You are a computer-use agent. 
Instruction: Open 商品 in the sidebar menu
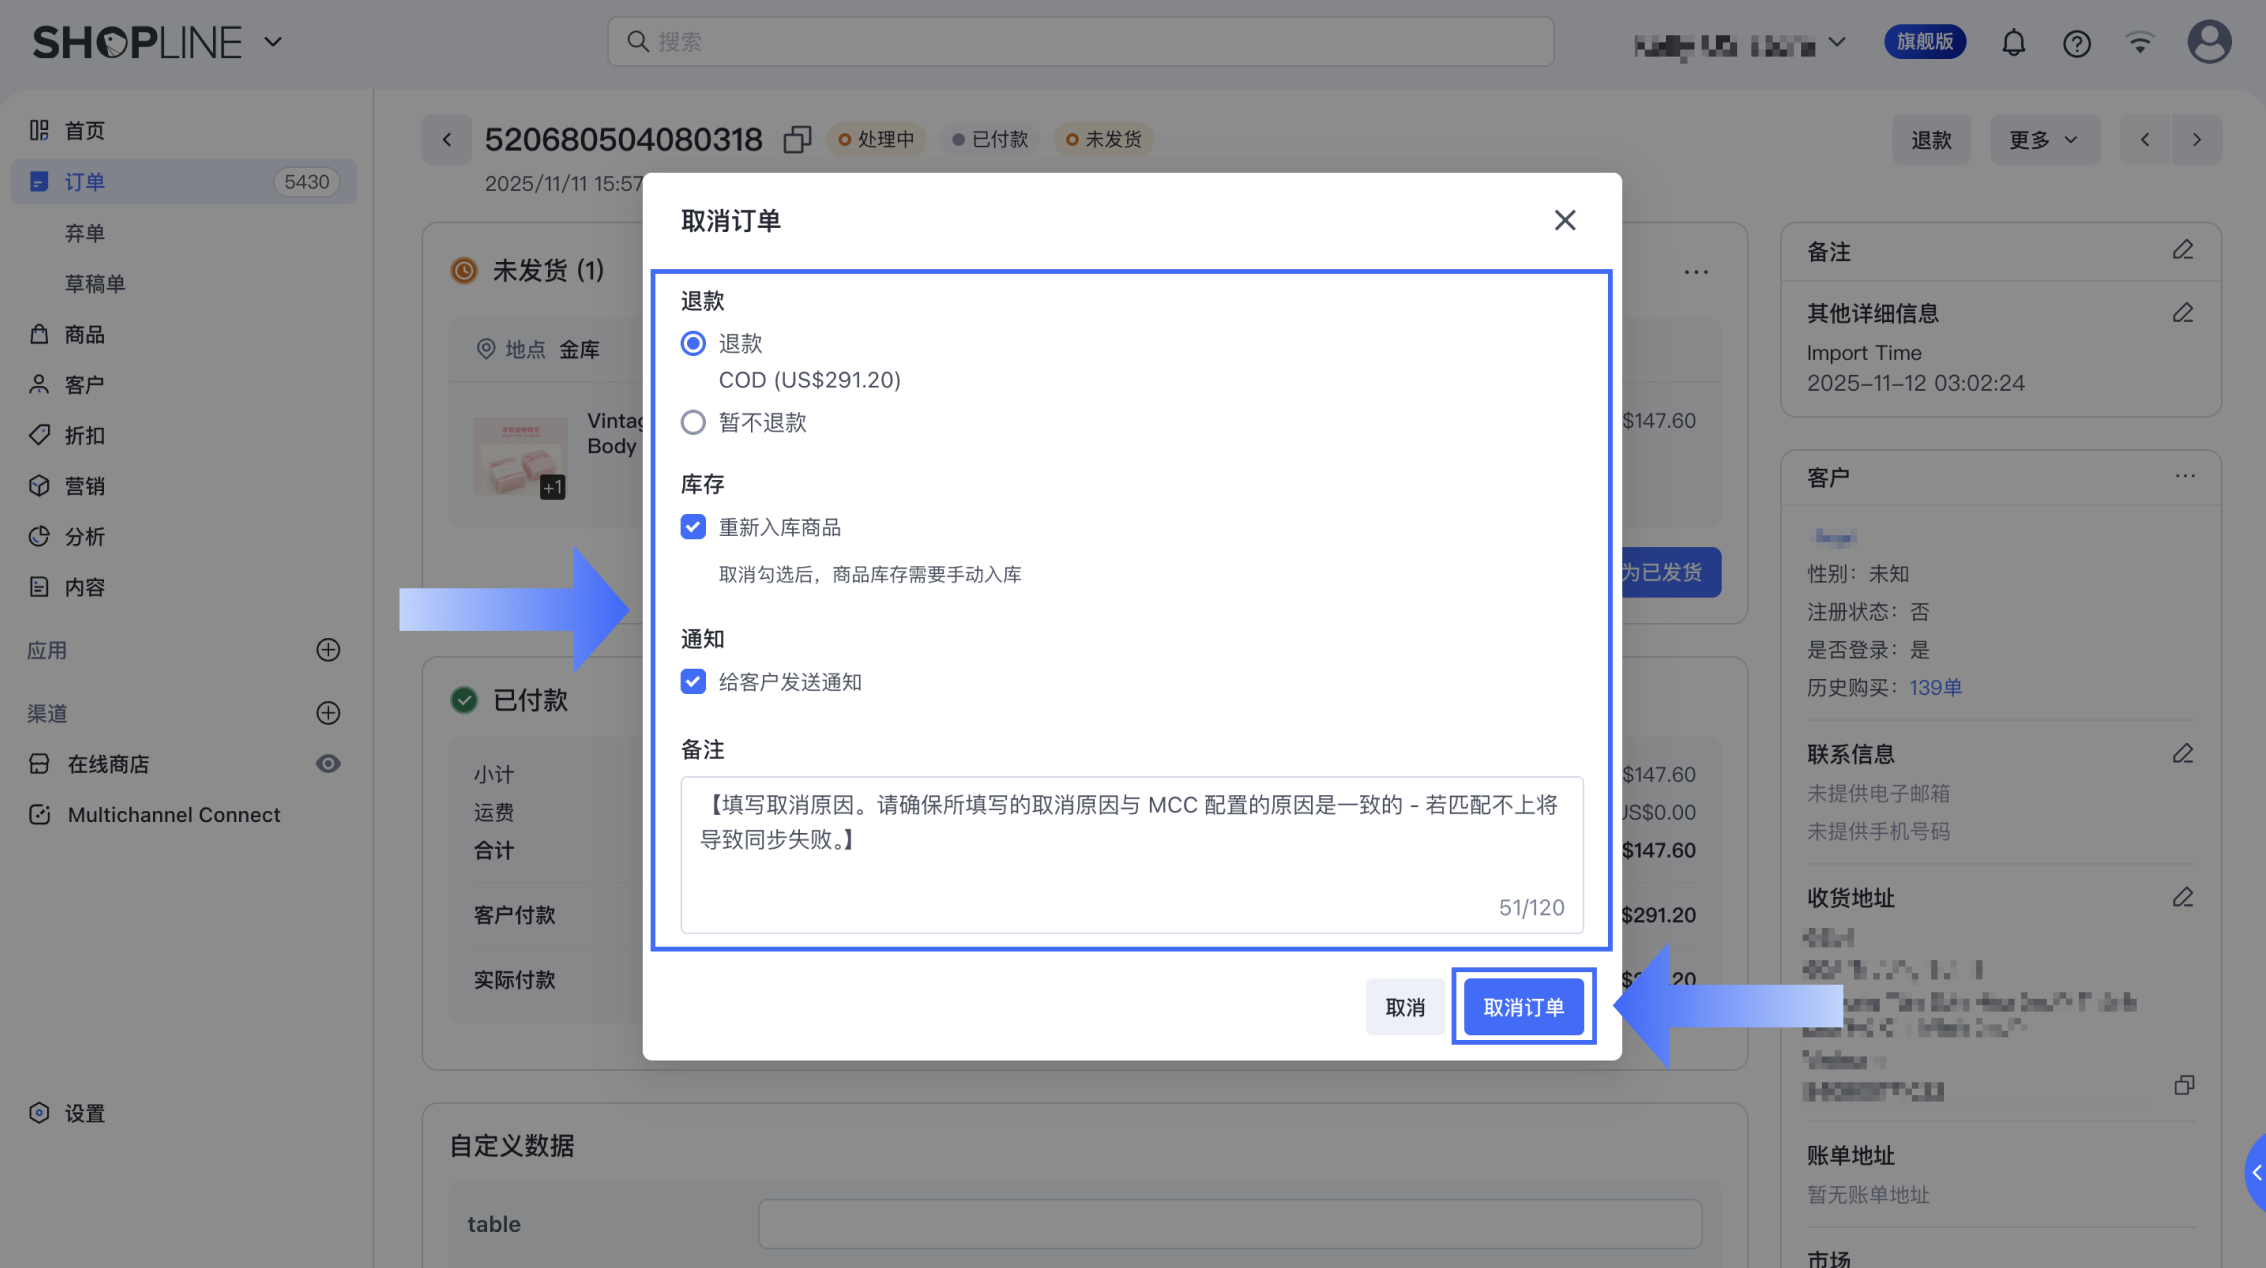pyautogui.click(x=84, y=334)
